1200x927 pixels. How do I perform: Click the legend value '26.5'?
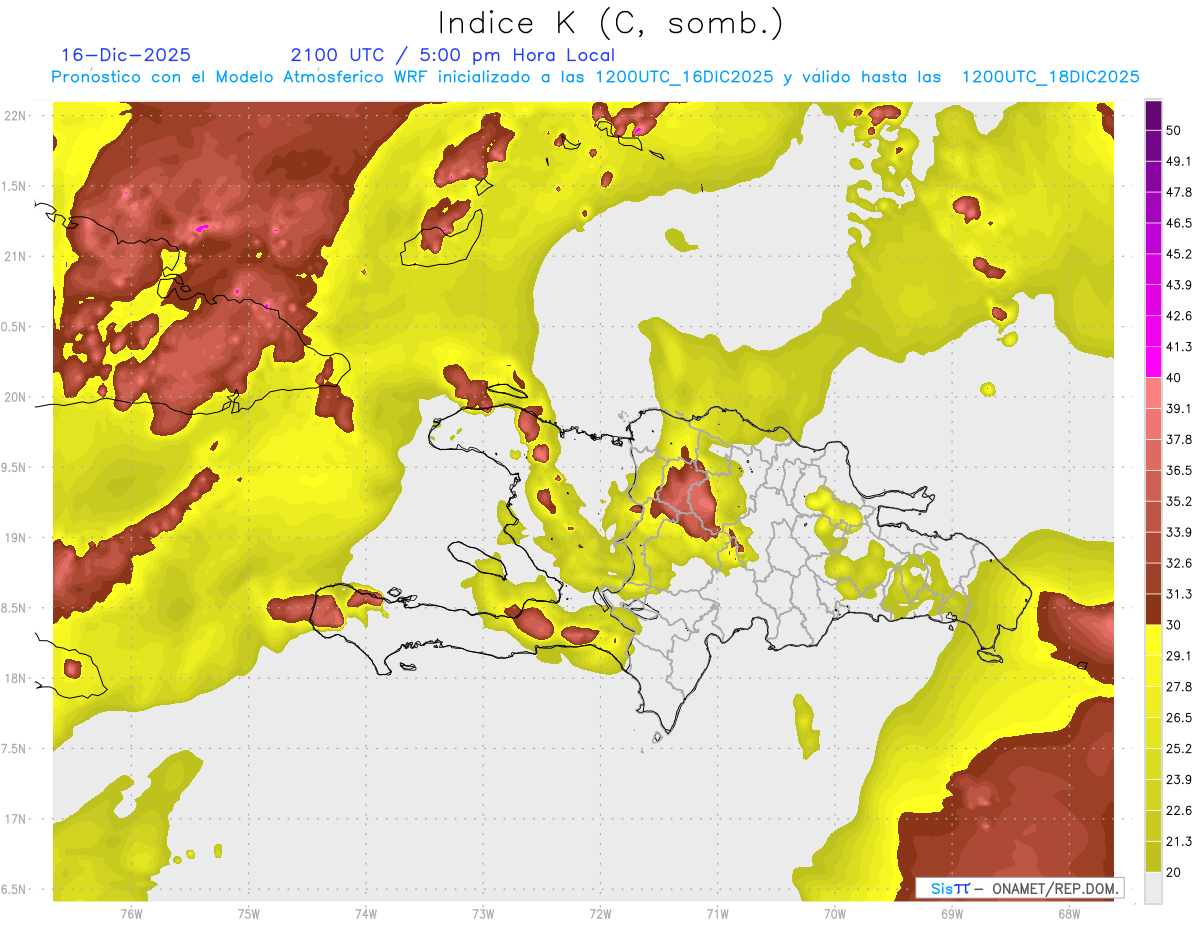pyautogui.click(x=1179, y=718)
